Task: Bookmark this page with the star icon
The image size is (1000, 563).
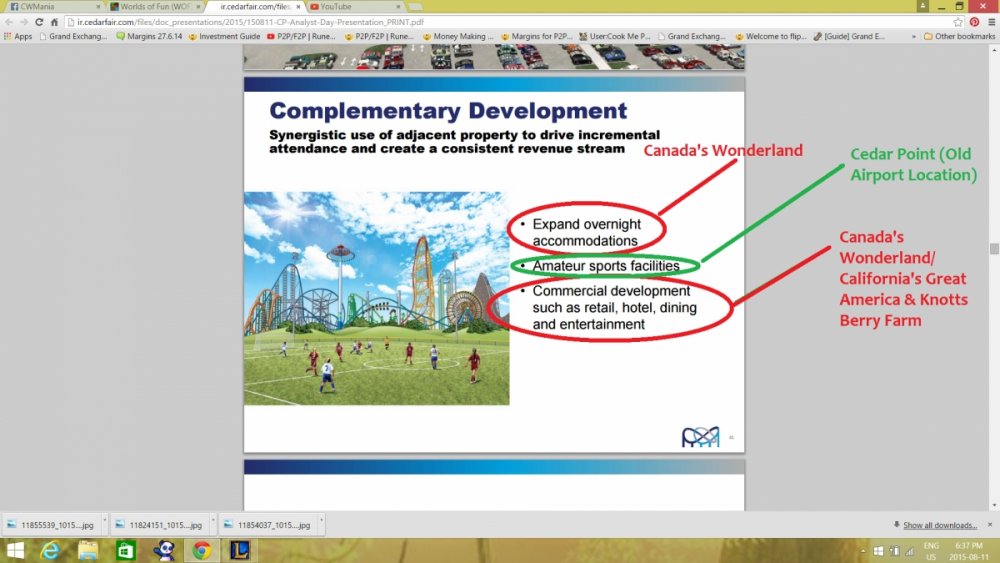Action: [x=958, y=21]
